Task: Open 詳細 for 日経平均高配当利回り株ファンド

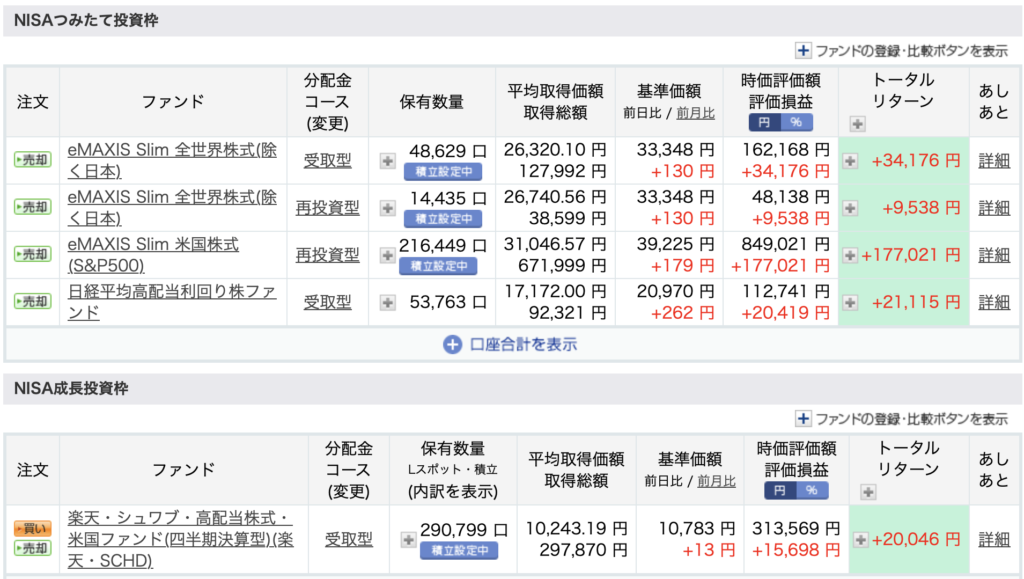Action: pyautogui.click(x=994, y=302)
